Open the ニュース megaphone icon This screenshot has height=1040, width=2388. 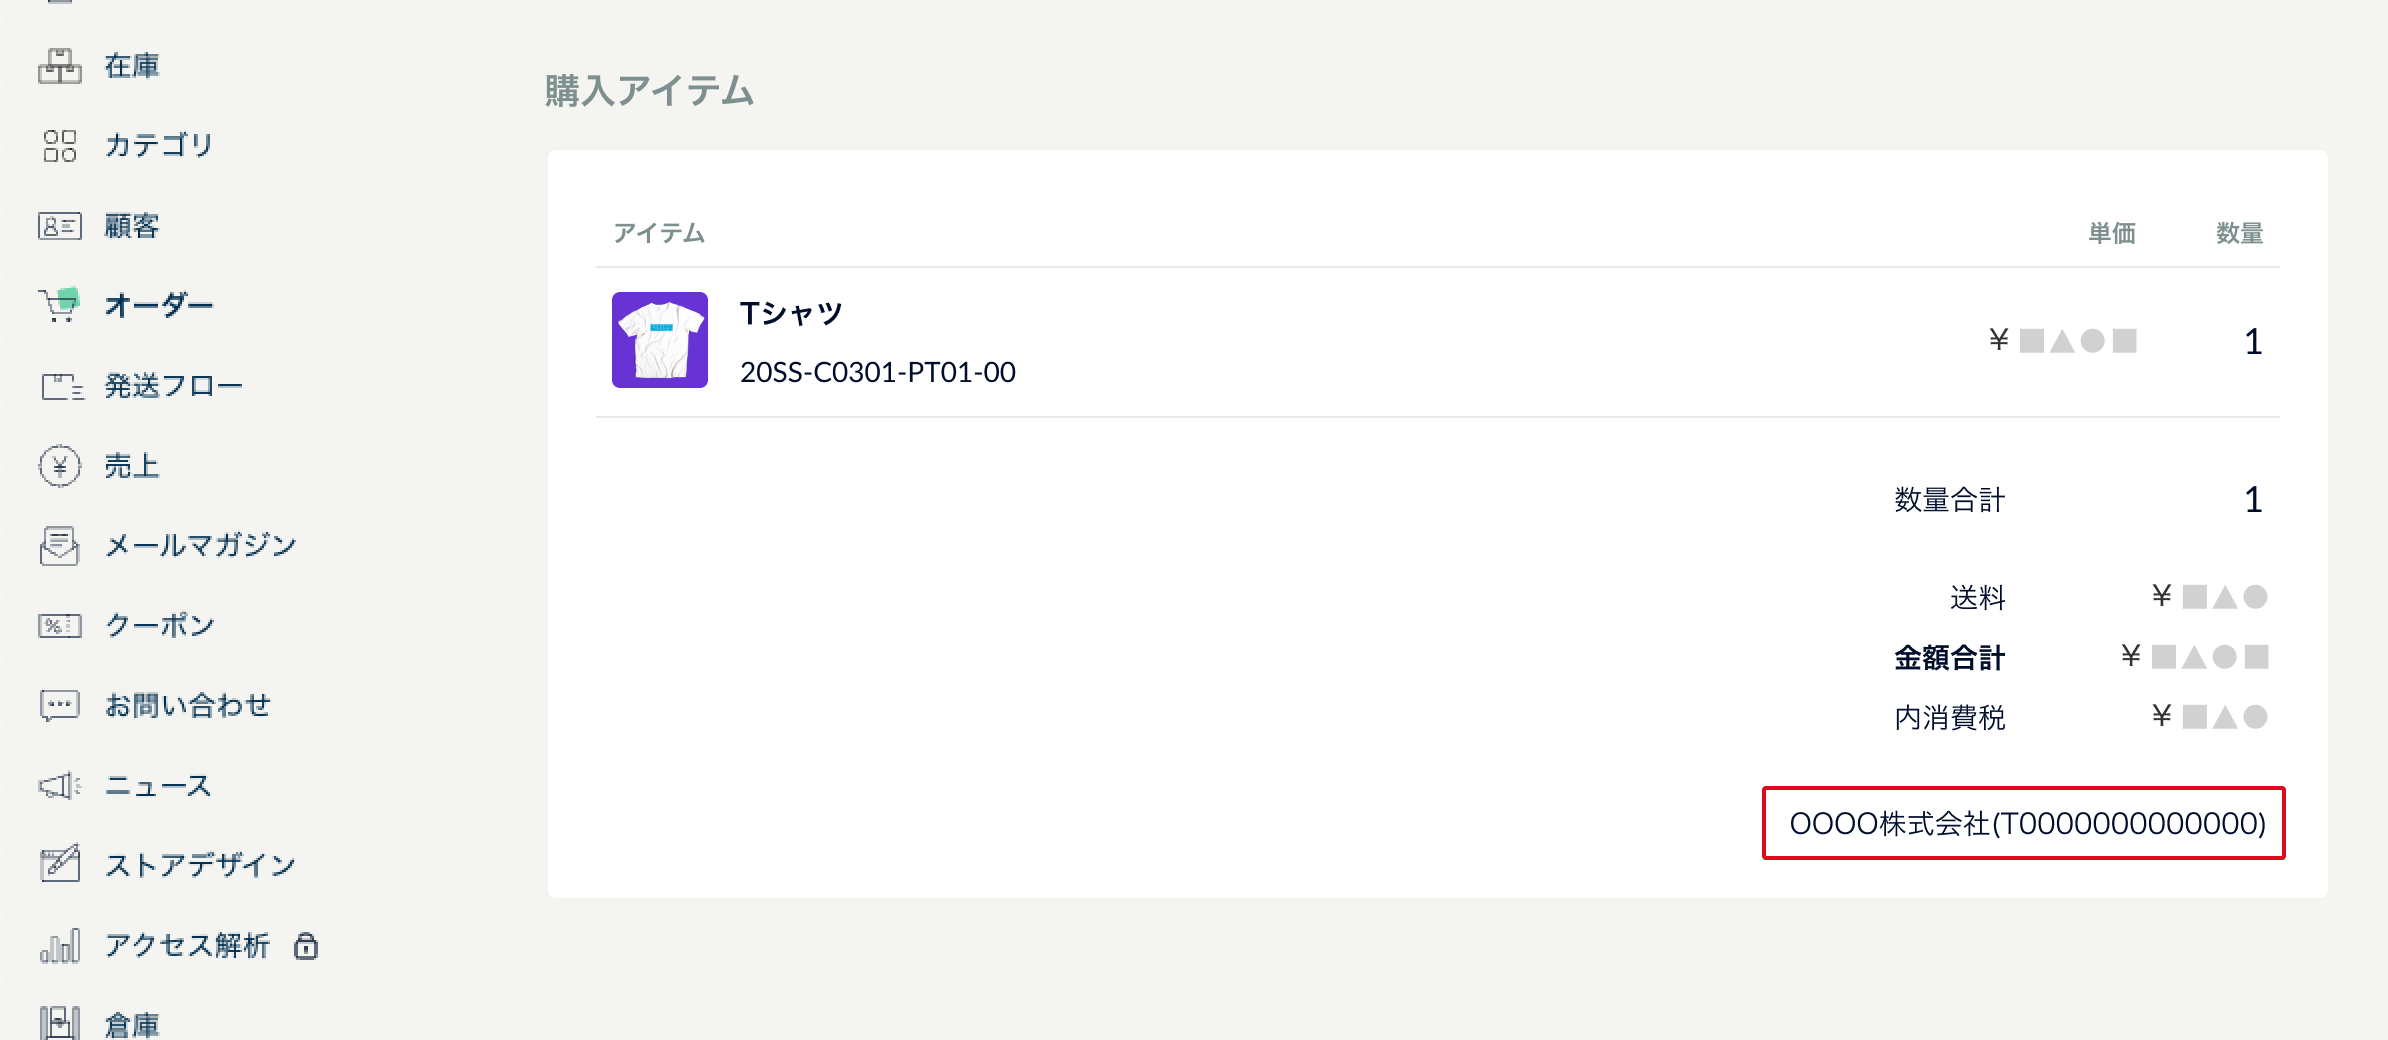pyautogui.click(x=60, y=786)
